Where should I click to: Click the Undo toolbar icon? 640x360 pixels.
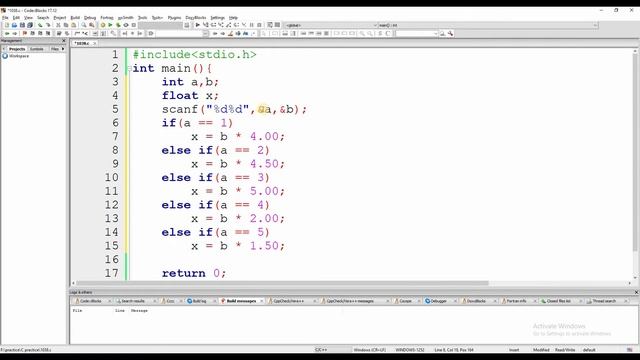click(40, 25)
